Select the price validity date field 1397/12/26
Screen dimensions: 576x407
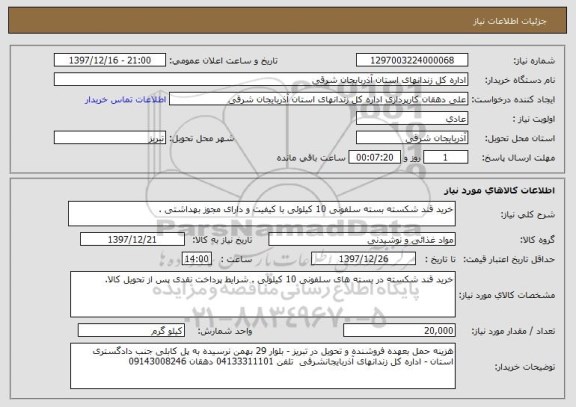point(363,259)
